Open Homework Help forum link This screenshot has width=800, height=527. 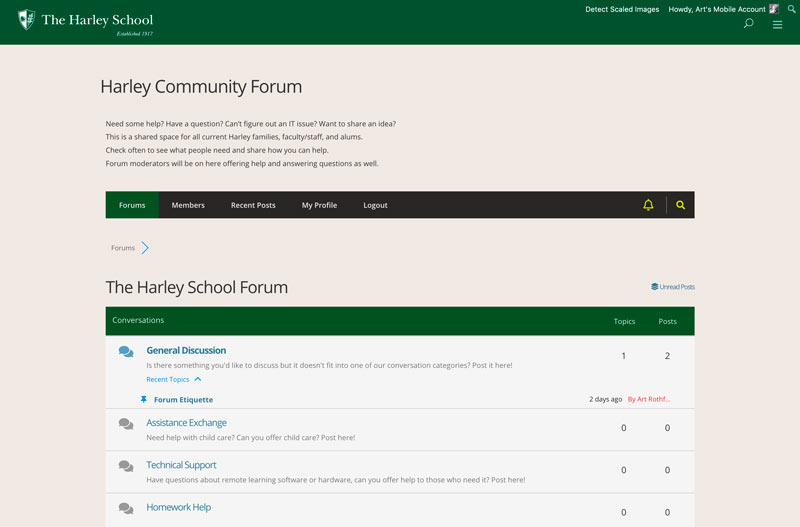(x=179, y=508)
